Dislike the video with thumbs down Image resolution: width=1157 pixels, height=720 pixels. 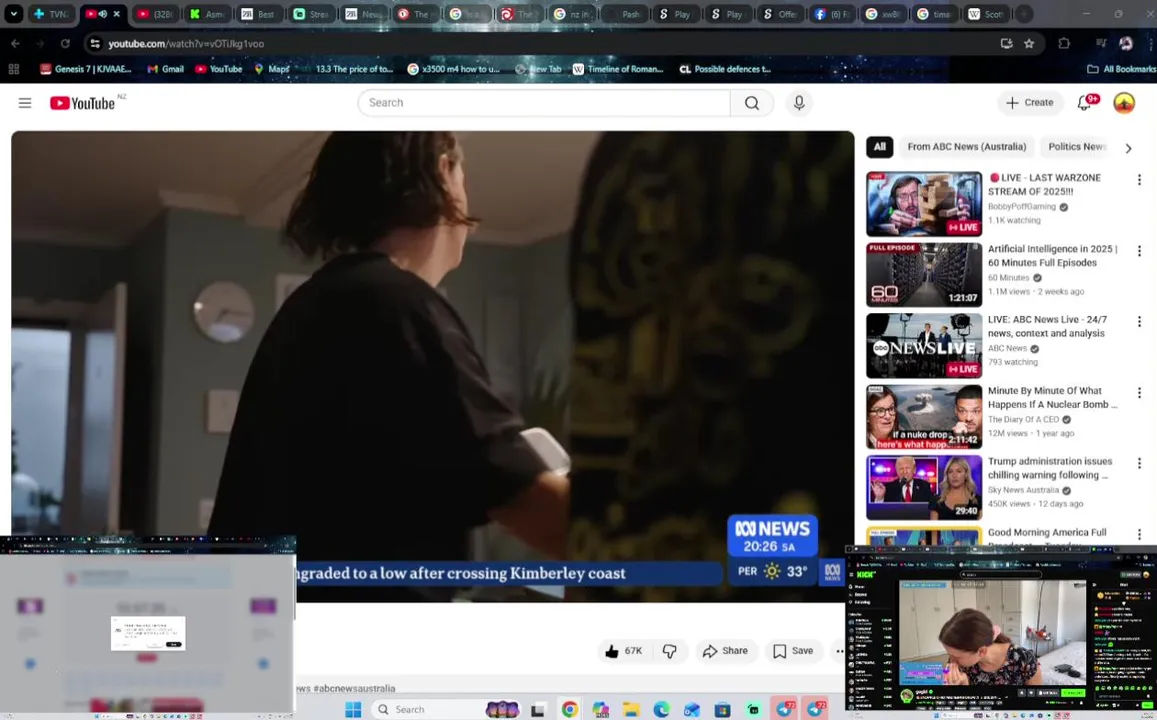670,651
